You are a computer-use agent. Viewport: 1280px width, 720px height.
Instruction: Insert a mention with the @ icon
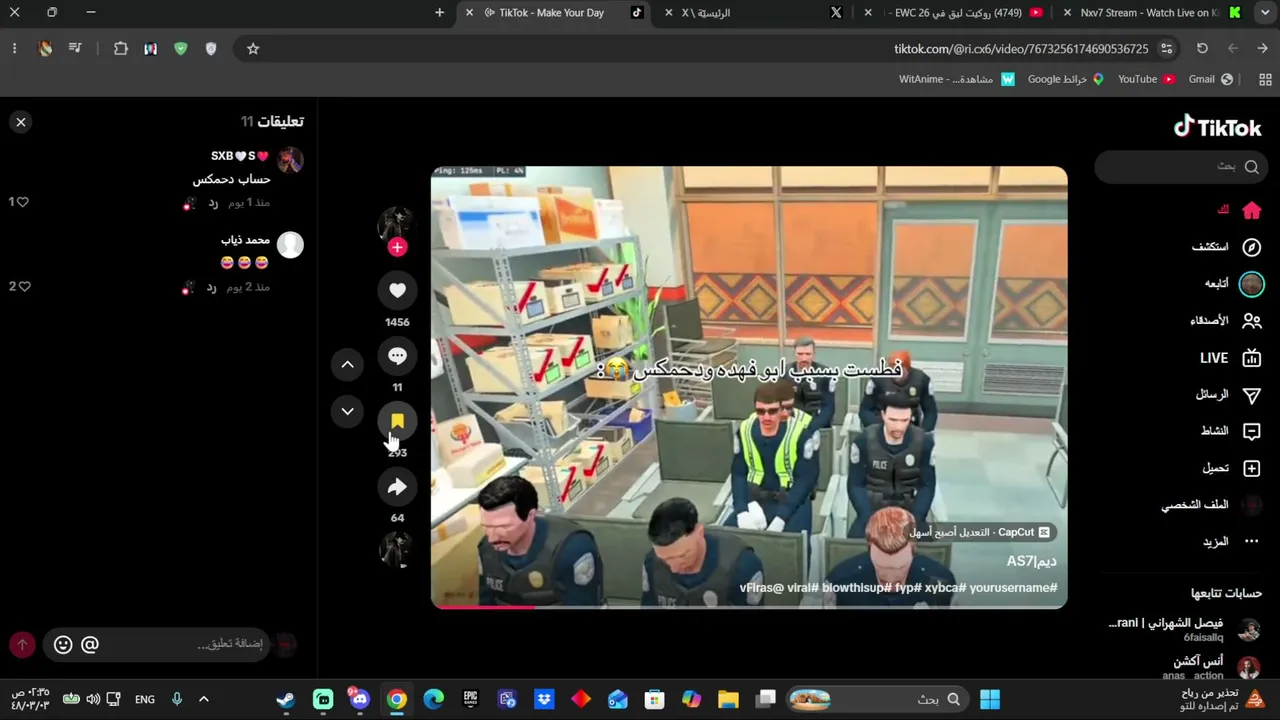coord(90,645)
